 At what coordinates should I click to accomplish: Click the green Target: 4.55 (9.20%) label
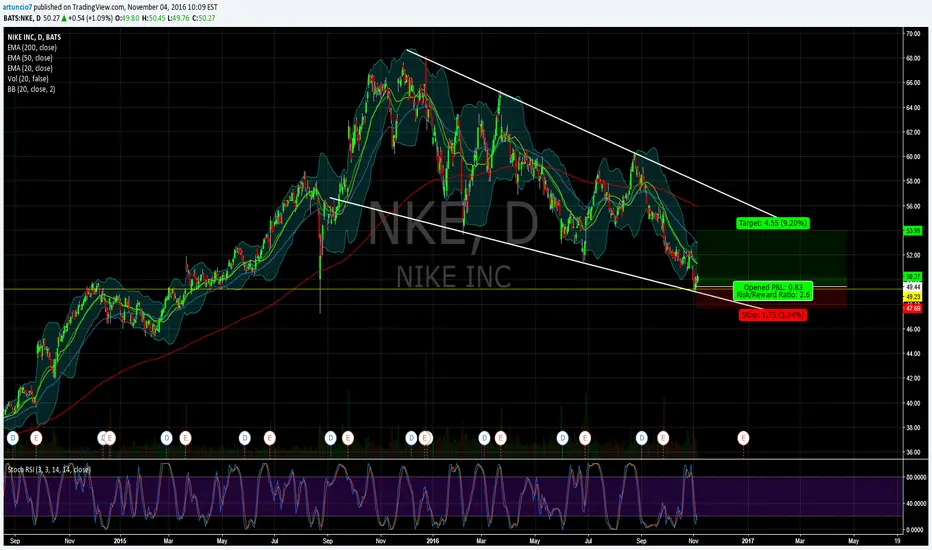pyautogui.click(x=772, y=223)
